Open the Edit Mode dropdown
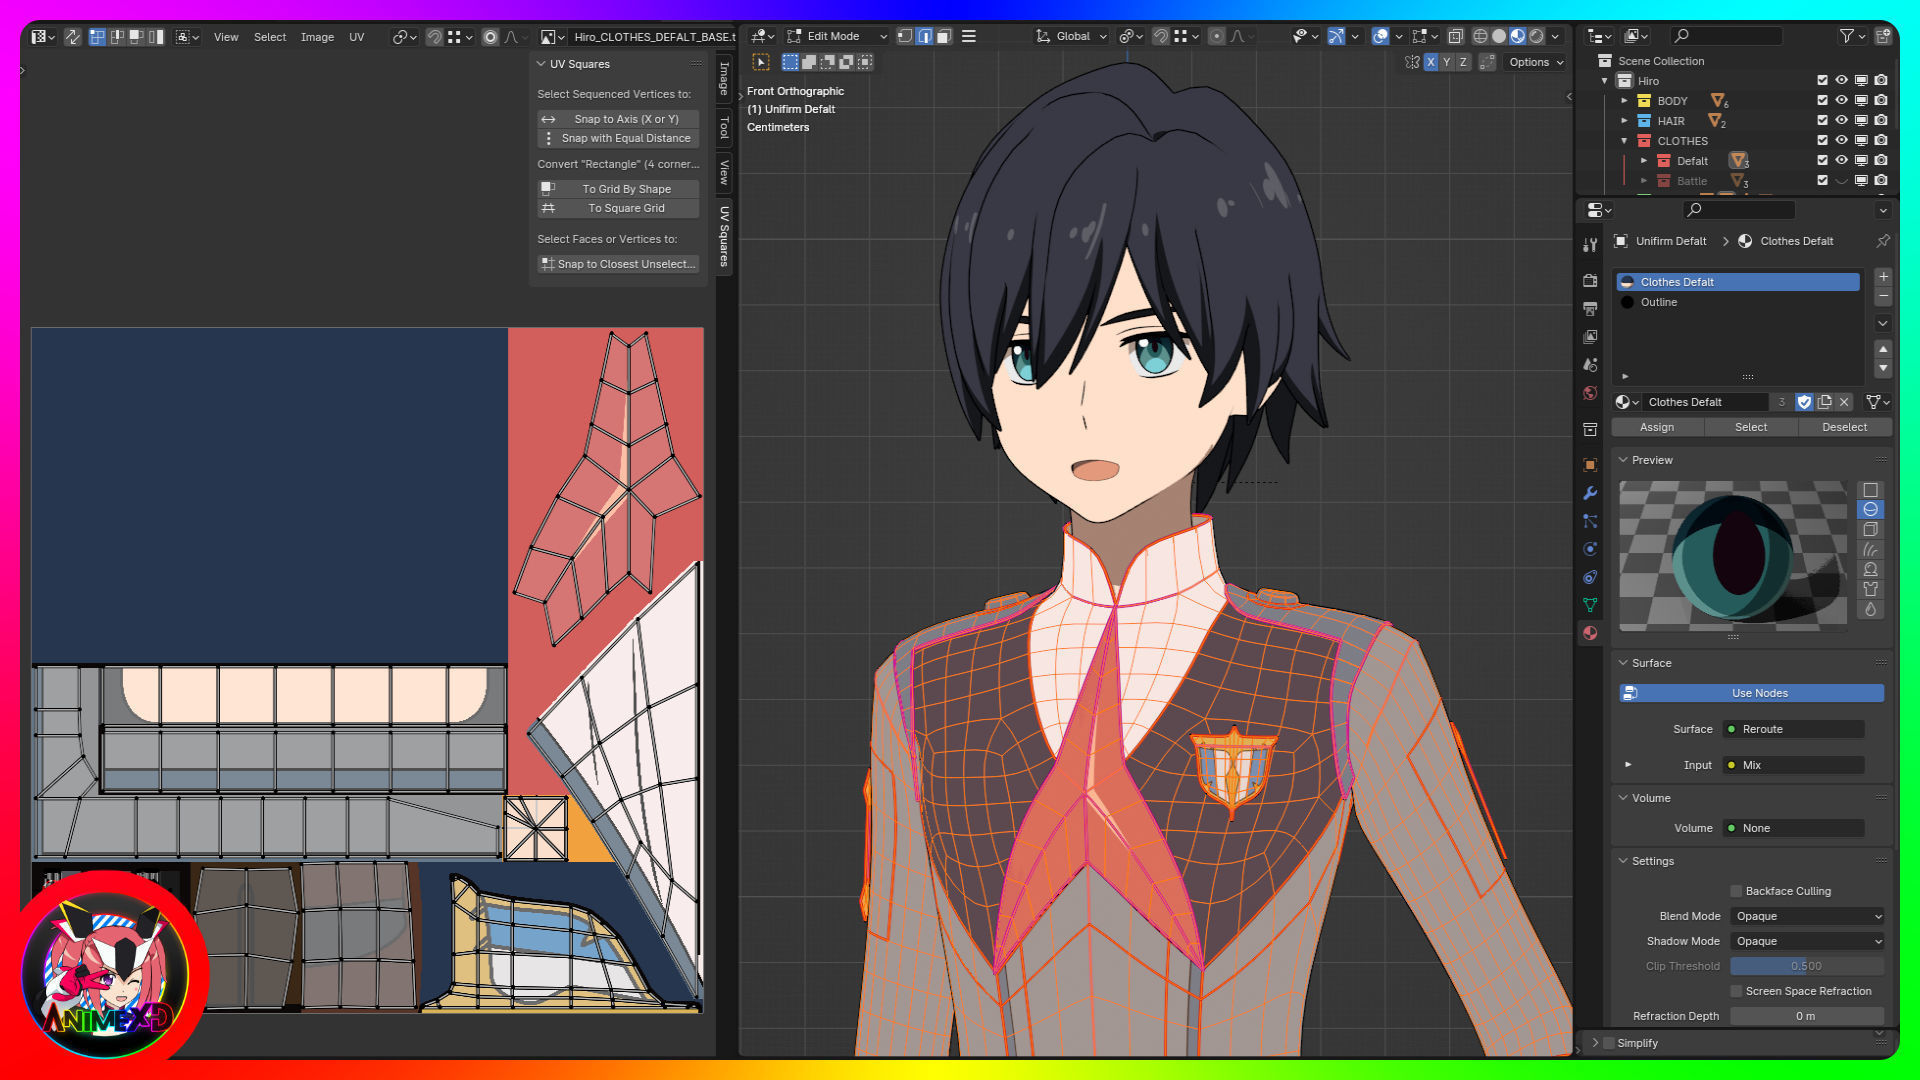This screenshot has height=1080, width=1920. (838, 36)
